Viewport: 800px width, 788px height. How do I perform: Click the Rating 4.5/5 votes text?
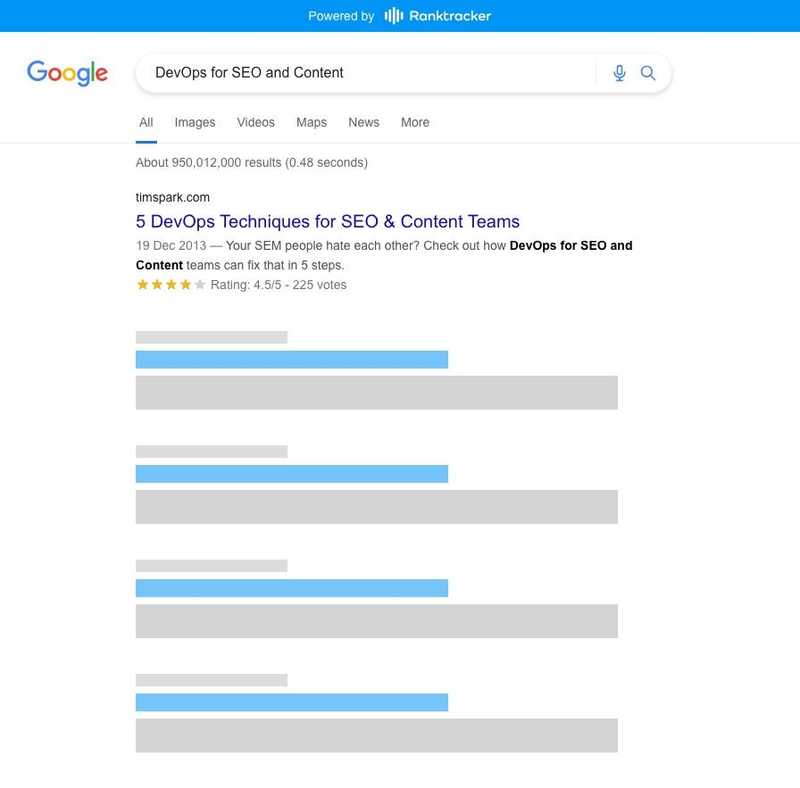click(x=279, y=285)
